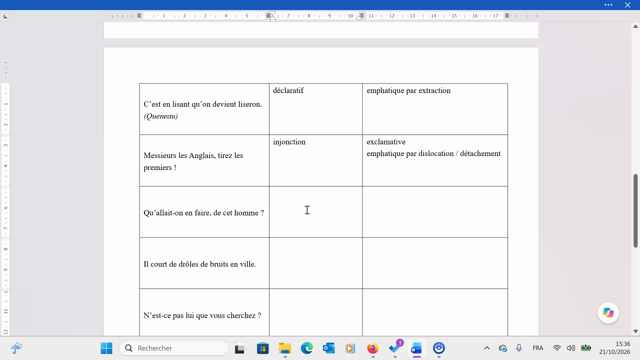Click 'N'est-ce pas lui que vous cherchez ?'
Image resolution: width=640 pixels, height=360 pixels.
202,316
